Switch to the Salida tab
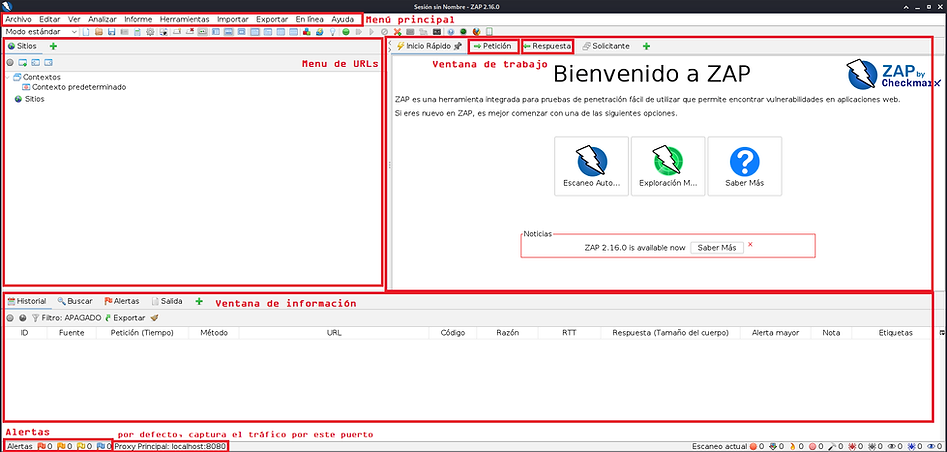The width and height of the screenshot is (947, 452). (x=167, y=301)
